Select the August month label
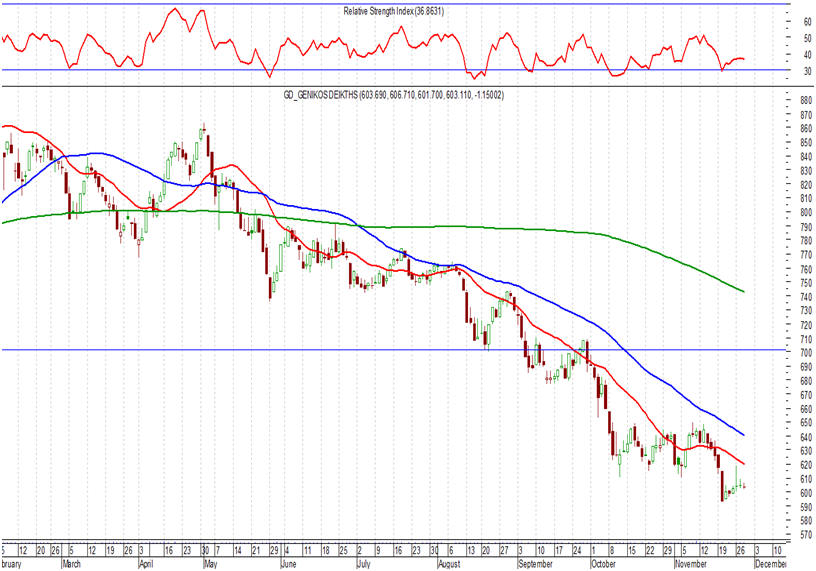This screenshot has height=571, width=816. coord(450,564)
